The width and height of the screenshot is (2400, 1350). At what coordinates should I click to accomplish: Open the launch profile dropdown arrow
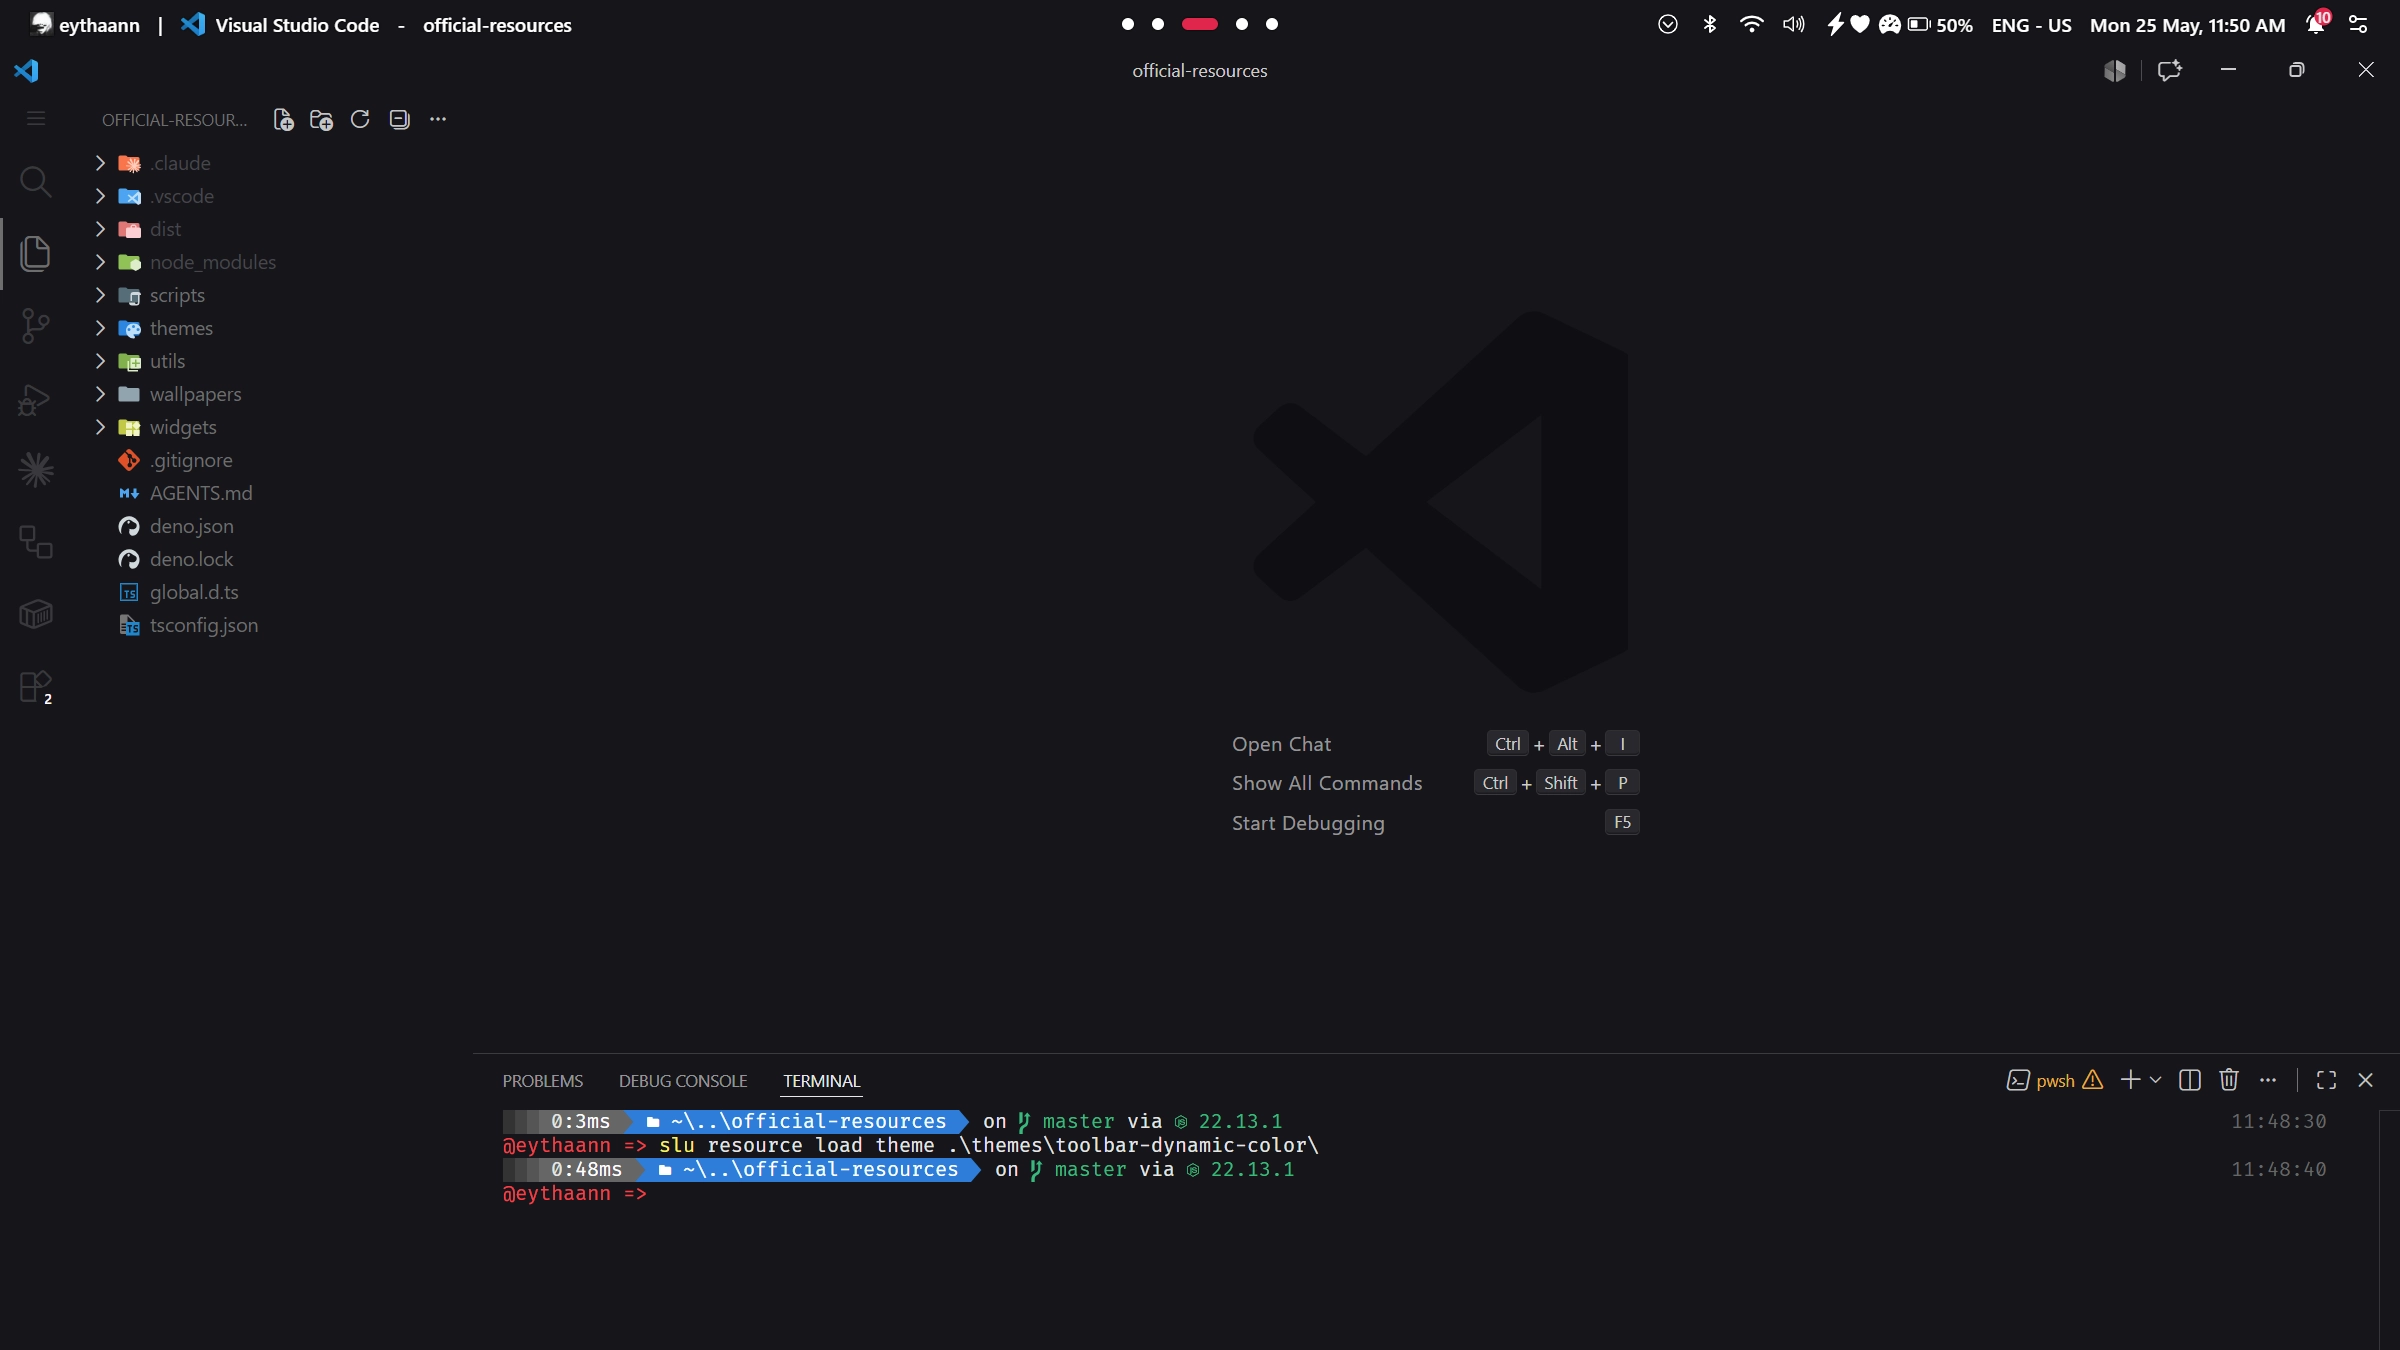2155,1080
